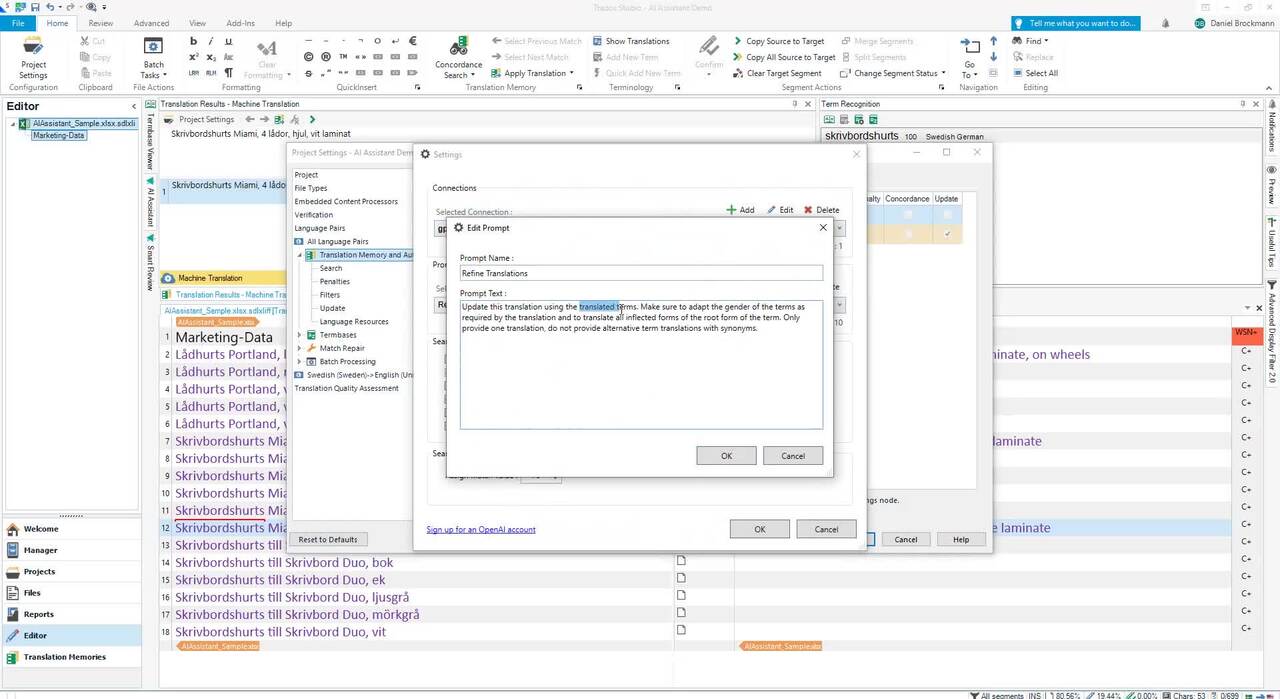
Task: Click into the Prompt Name field
Action: (x=641, y=273)
